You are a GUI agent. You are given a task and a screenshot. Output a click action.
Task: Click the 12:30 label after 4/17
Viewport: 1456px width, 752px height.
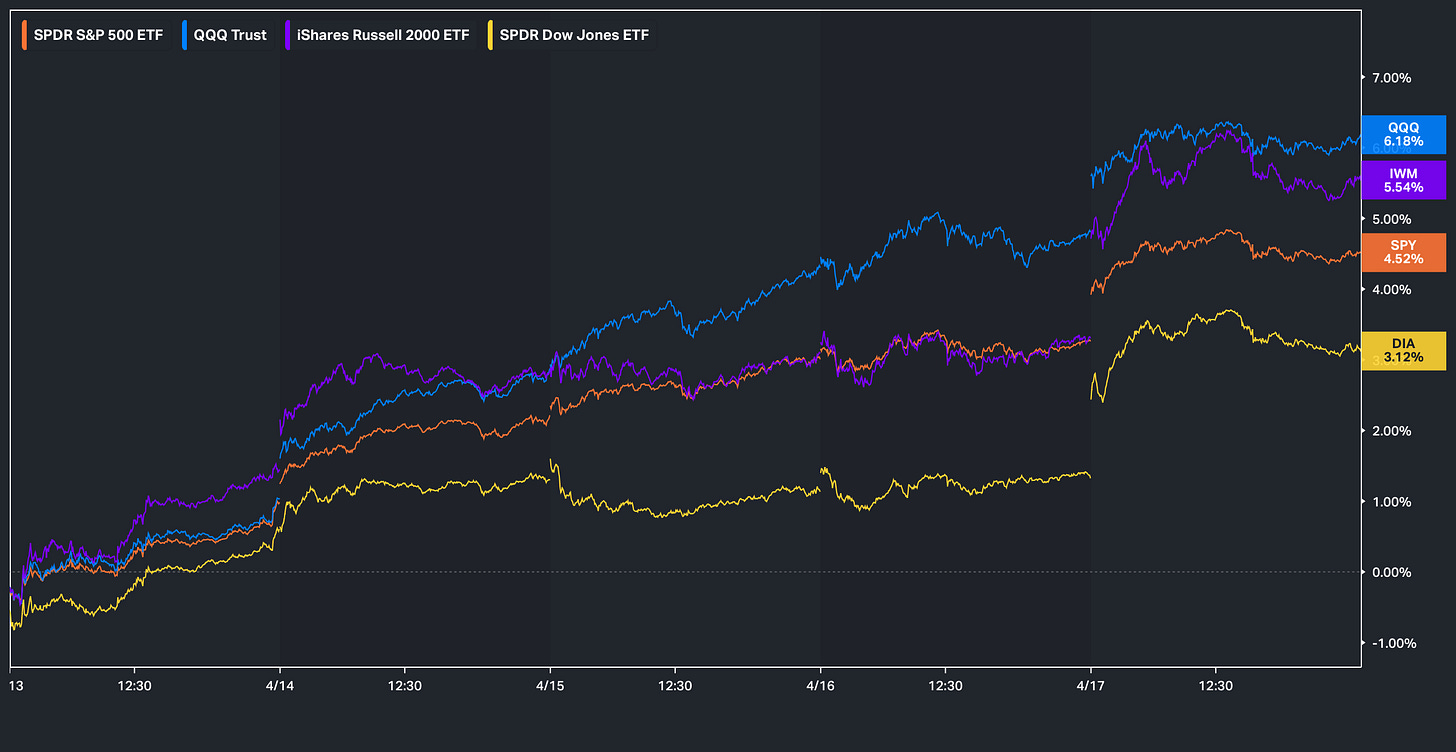click(1215, 686)
